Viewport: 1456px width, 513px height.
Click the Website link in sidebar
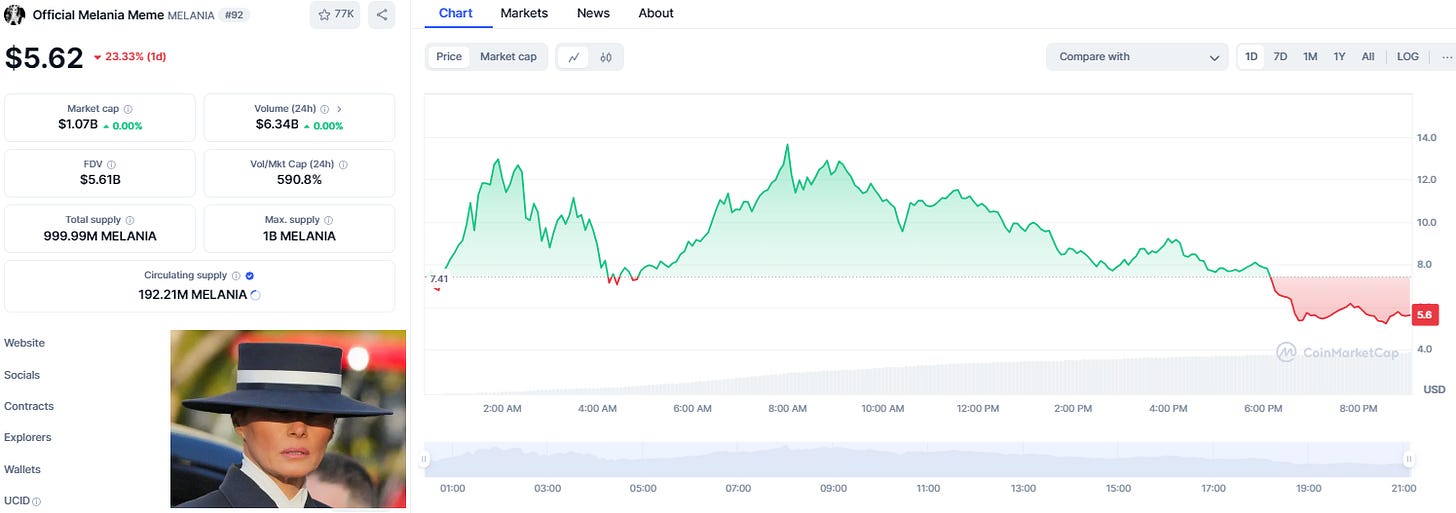point(24,343)
